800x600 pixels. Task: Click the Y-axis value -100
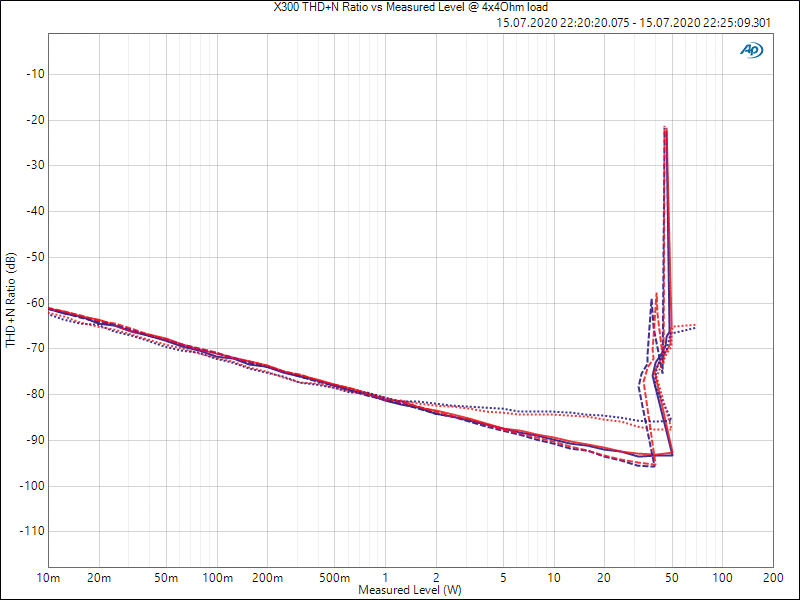(32, 486)
